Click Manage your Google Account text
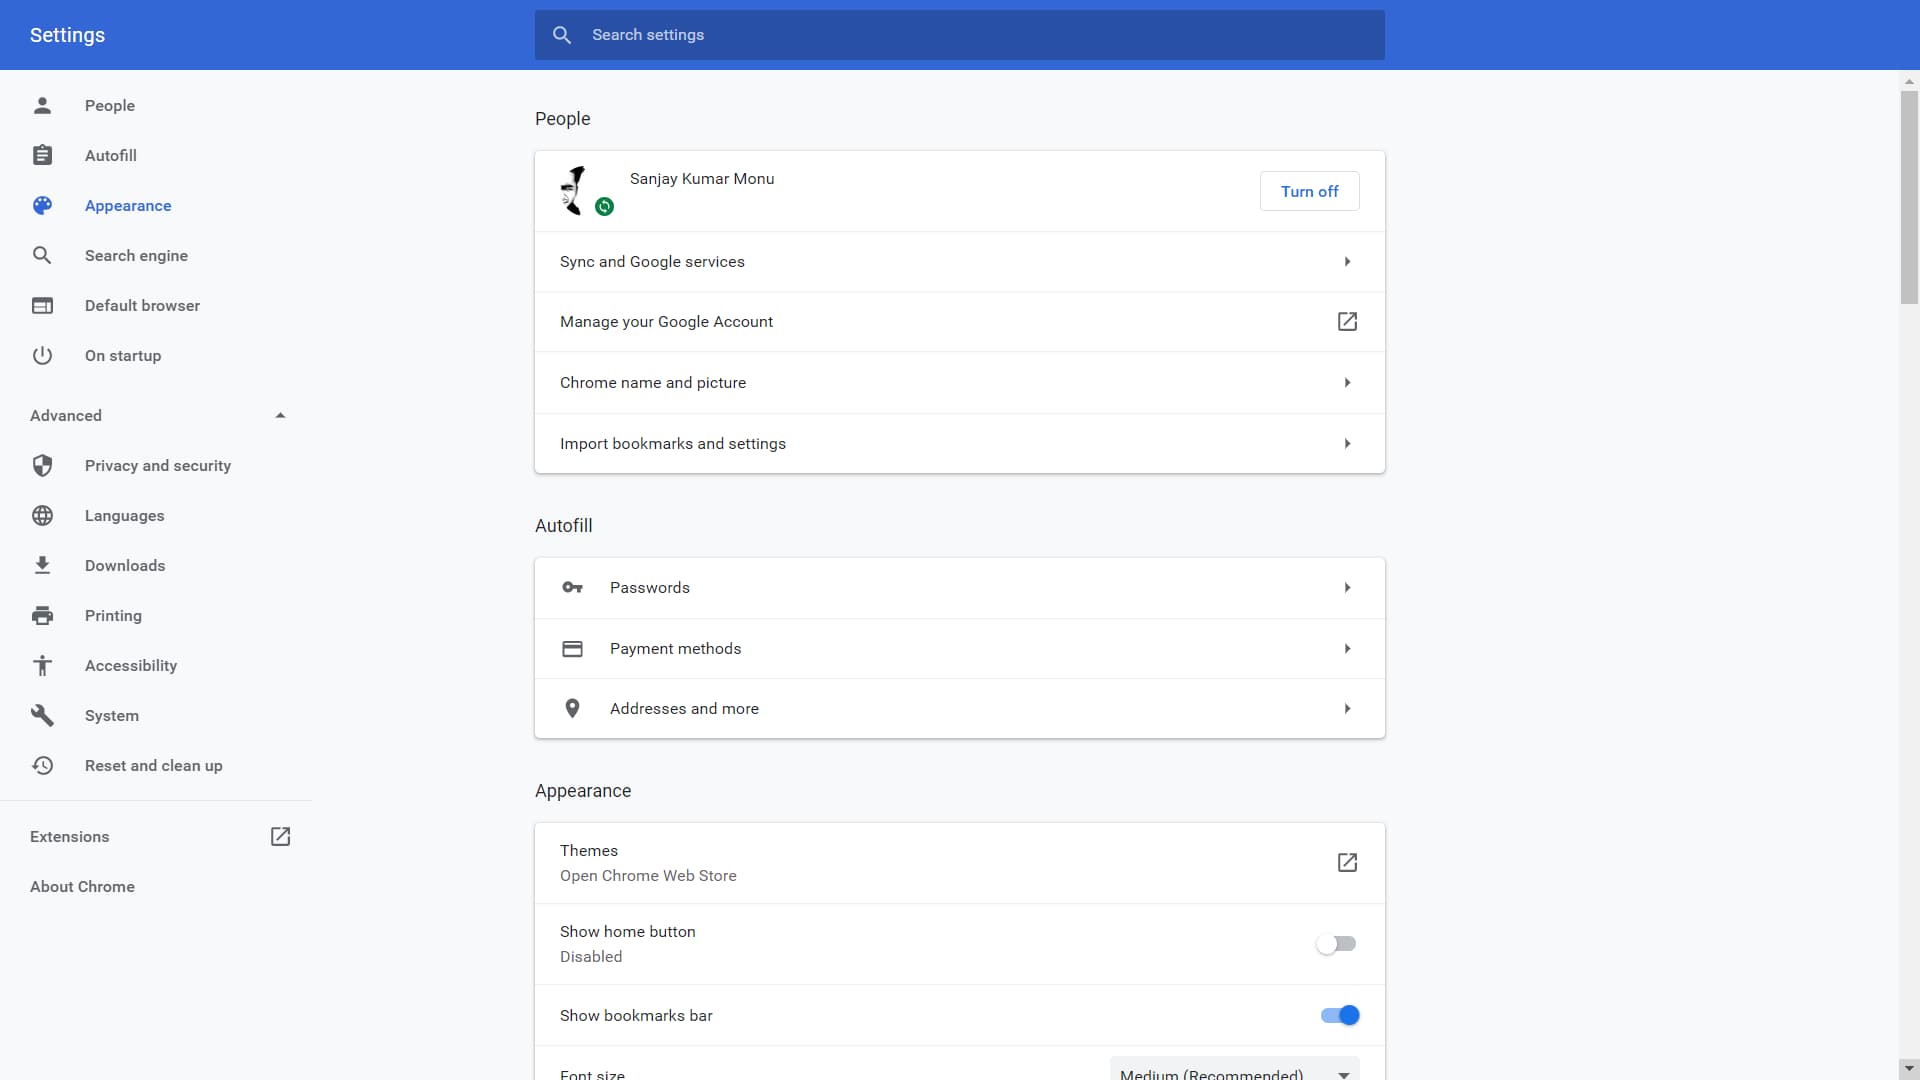Image resolution: width=1920 pixels, height=1080 pixels. pyautogui.click(x=666, y=321)
